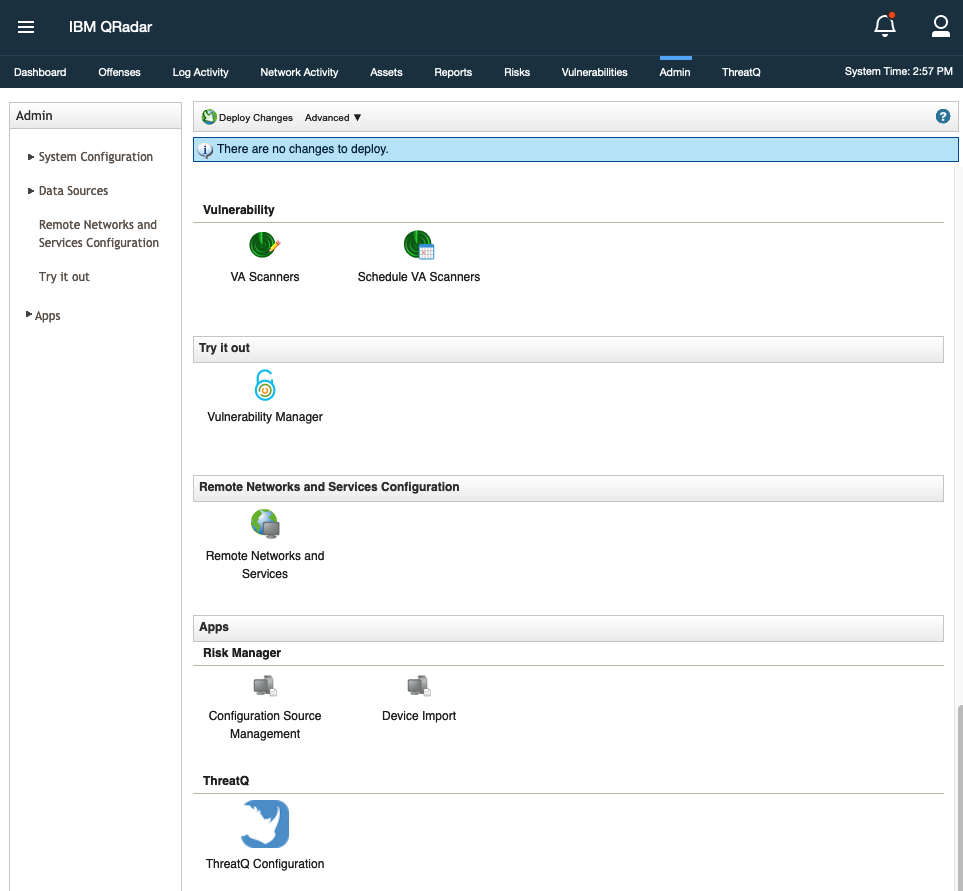The image size is (963, 891).
Task: Select System Configuration in sidebar
Action: (96, 157)
